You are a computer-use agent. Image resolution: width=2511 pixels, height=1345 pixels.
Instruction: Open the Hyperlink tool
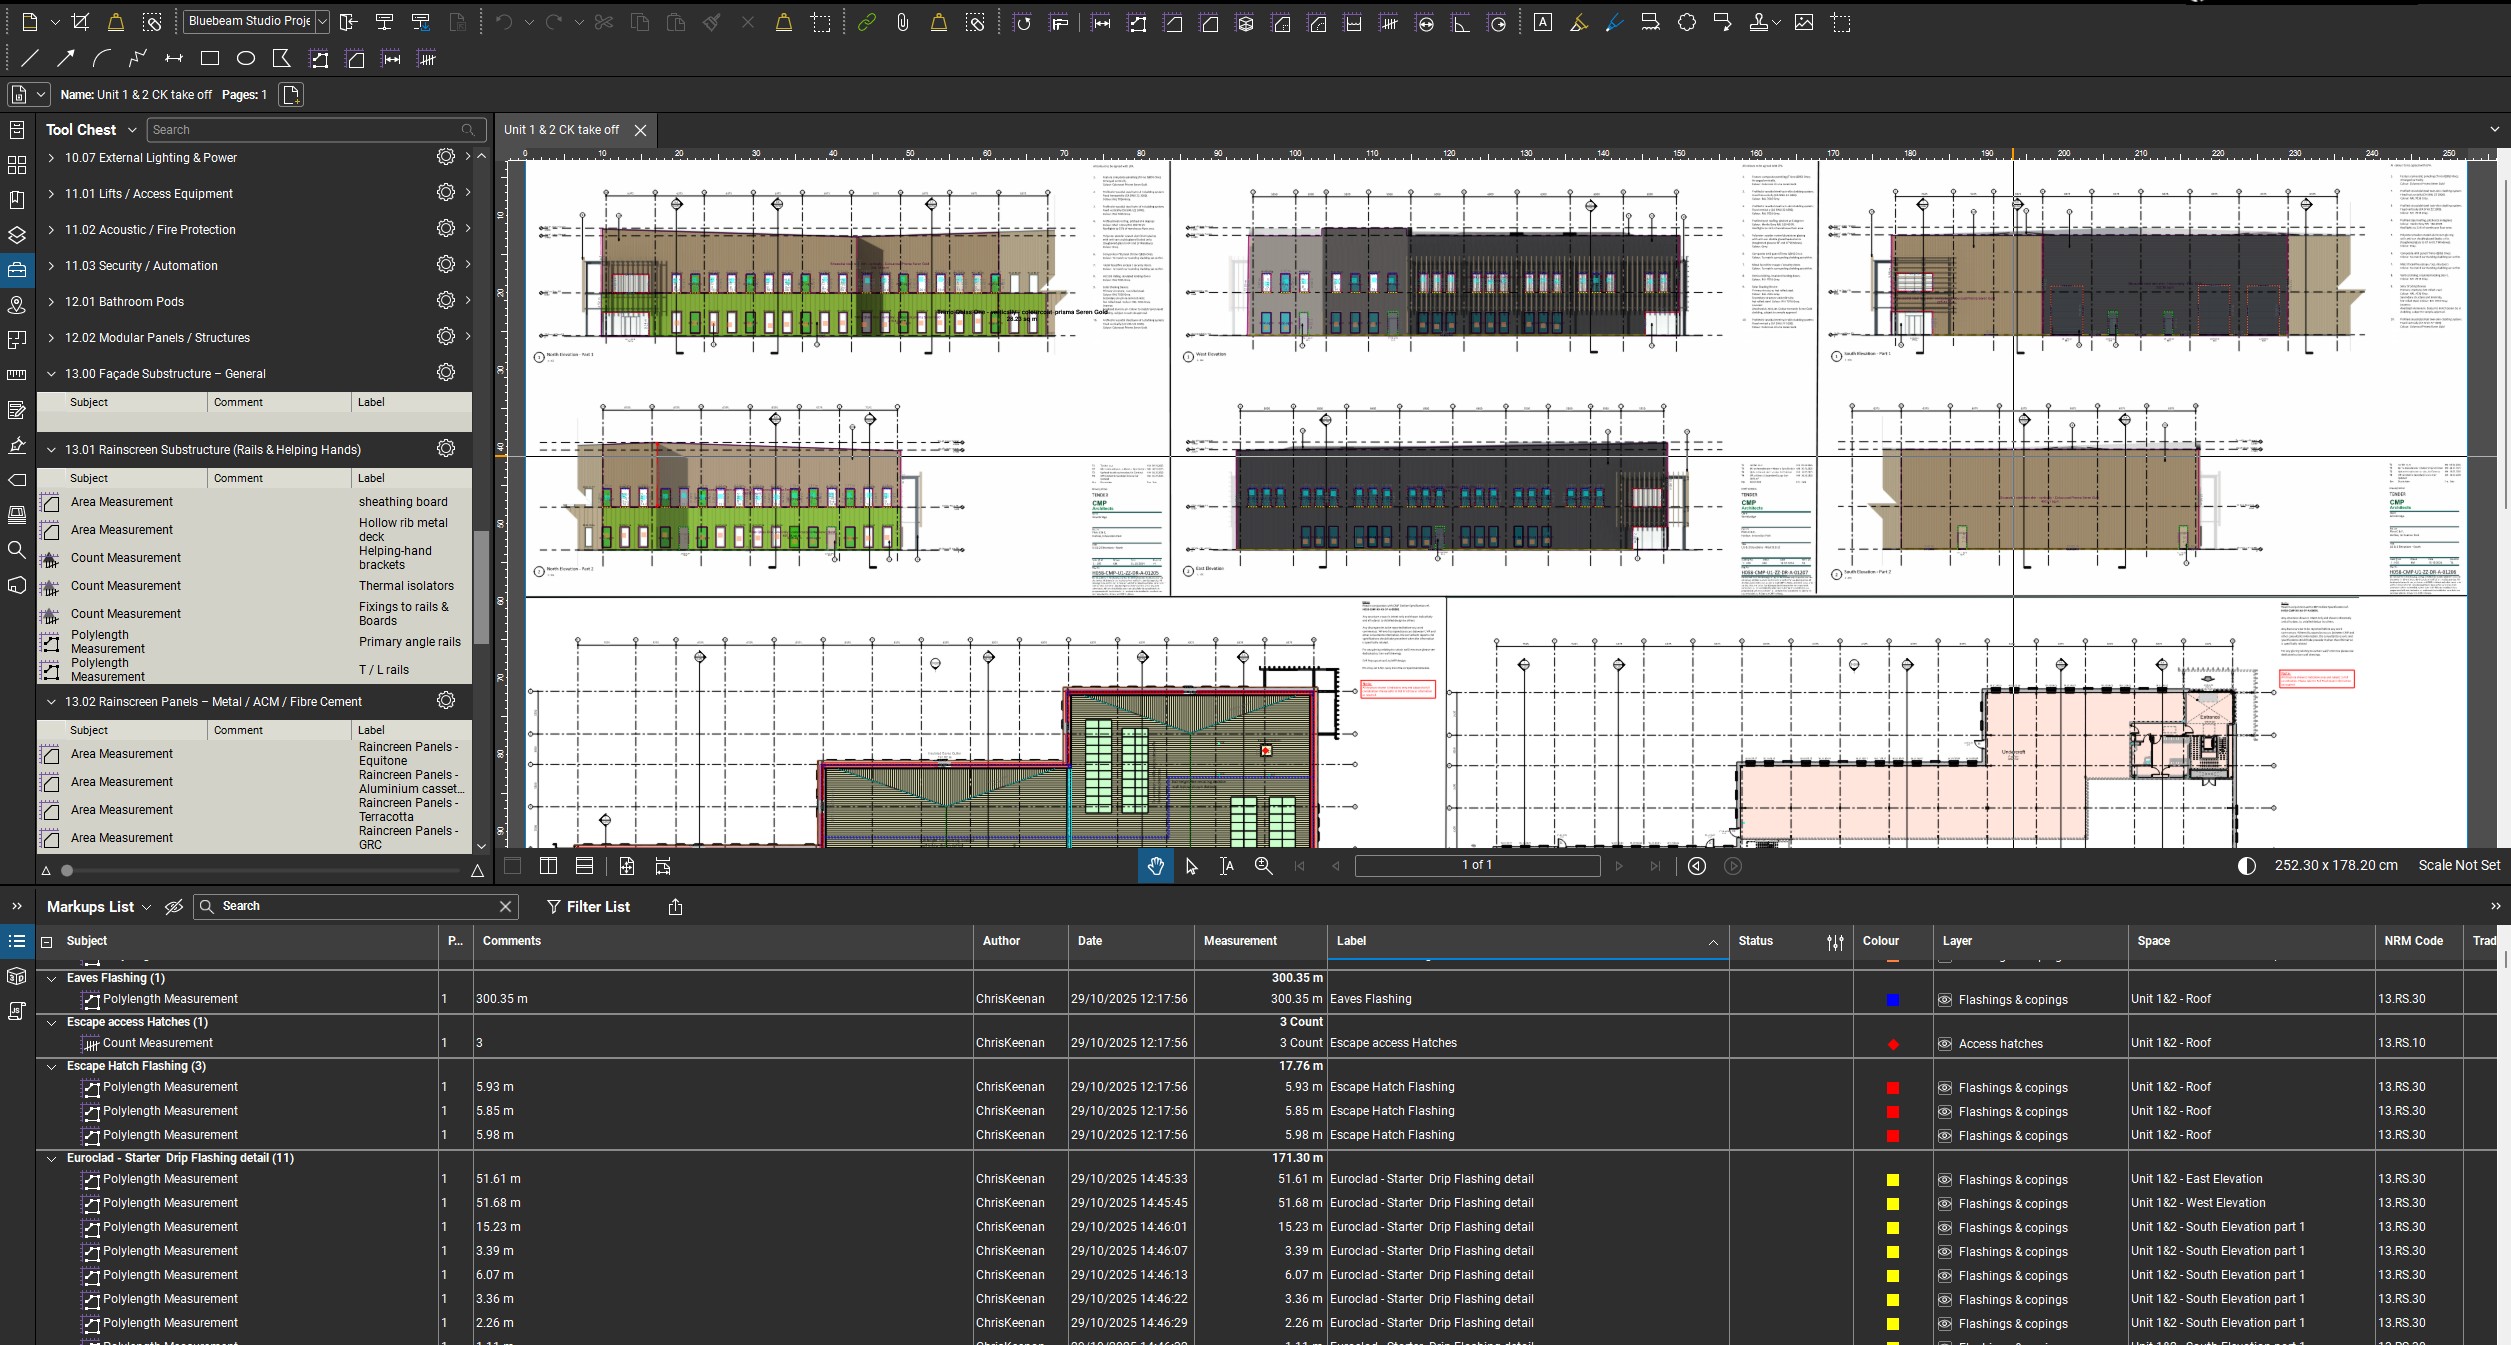click(866, 22)
